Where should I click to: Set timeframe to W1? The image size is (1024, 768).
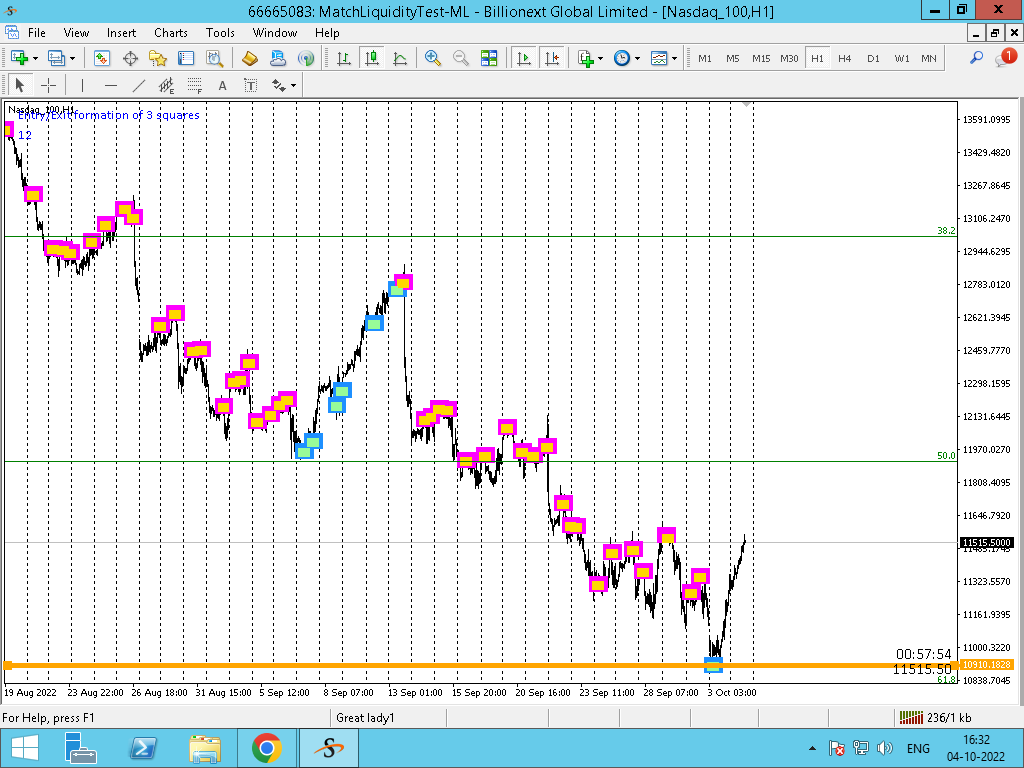(x=901, y=58)
